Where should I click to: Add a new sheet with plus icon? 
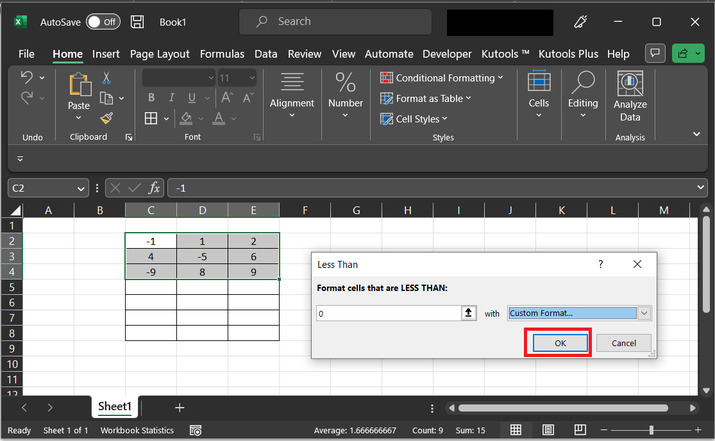click(180, 407)
